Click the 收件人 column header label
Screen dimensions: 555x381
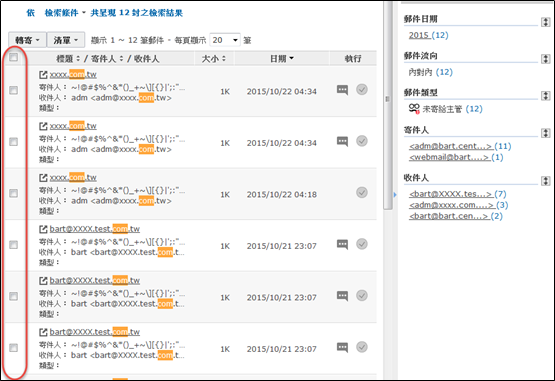click(146, 59)
